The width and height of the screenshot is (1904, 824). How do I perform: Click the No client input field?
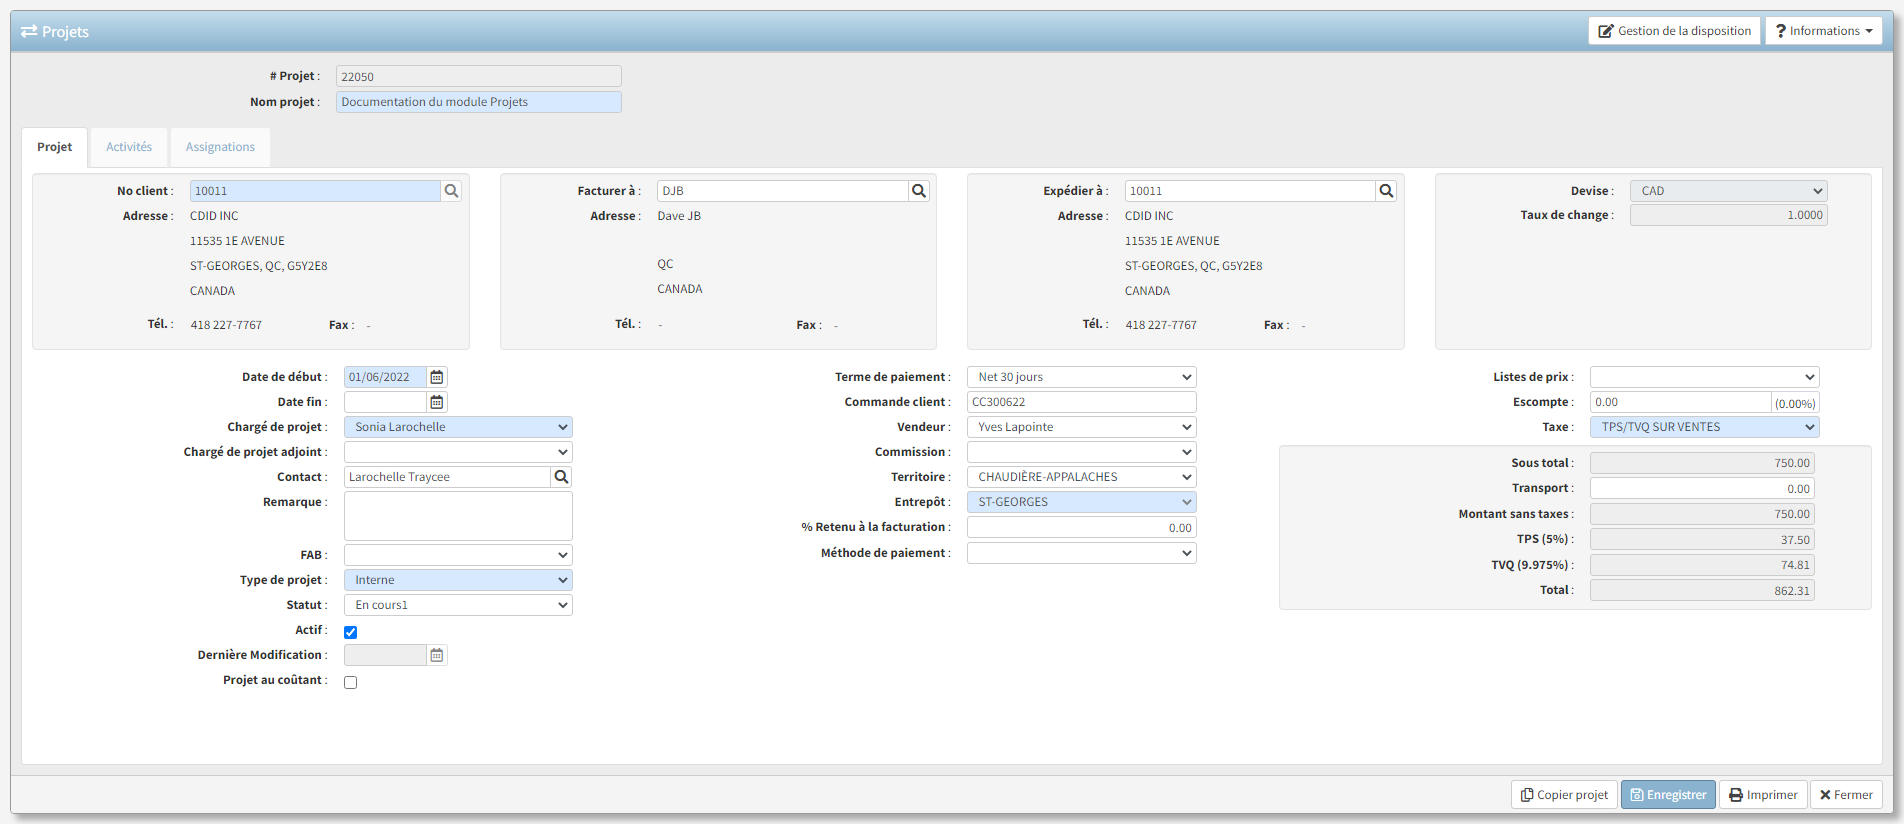coord(315,191)
